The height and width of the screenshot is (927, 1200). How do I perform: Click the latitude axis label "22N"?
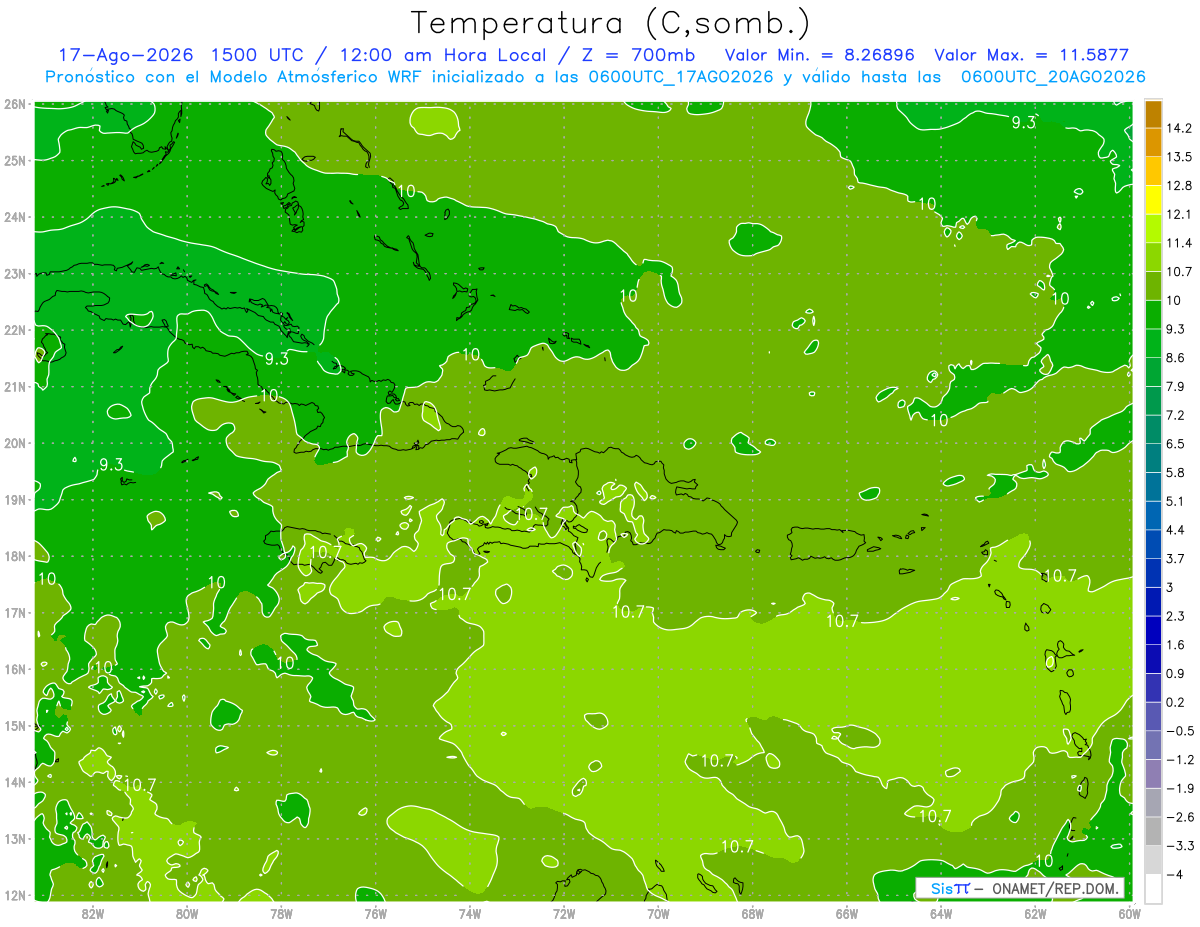tap(14, 330)
